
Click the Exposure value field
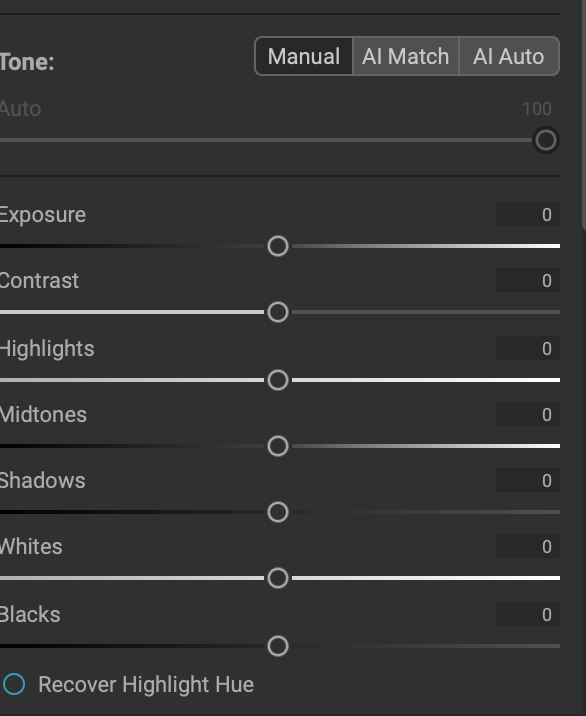pyautogui.click(x=528, y=214)
